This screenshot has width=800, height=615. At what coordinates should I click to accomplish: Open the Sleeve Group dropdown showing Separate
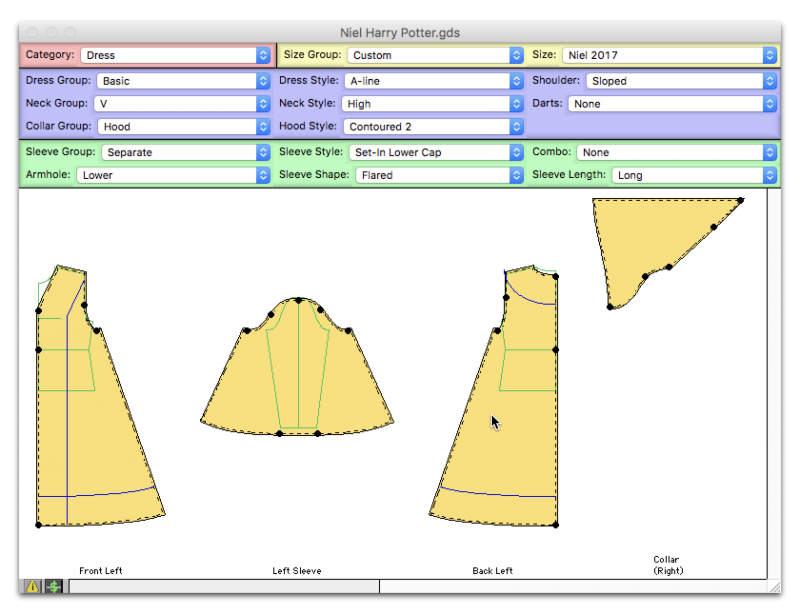pyautogui.click(x=185, y=152)
